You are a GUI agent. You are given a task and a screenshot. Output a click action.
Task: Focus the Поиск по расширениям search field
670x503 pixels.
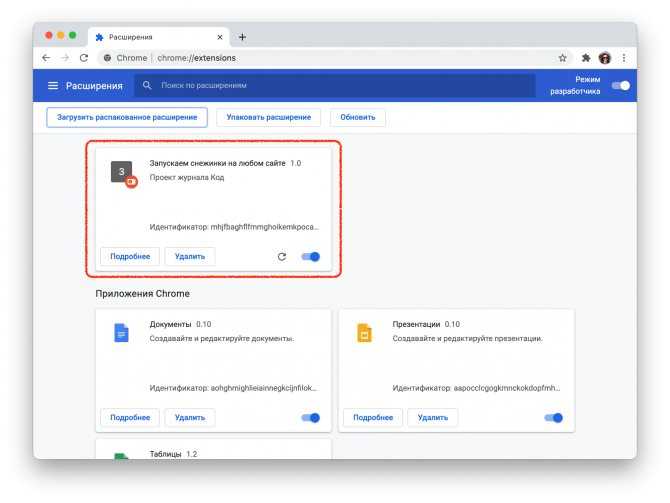[335, 85]
